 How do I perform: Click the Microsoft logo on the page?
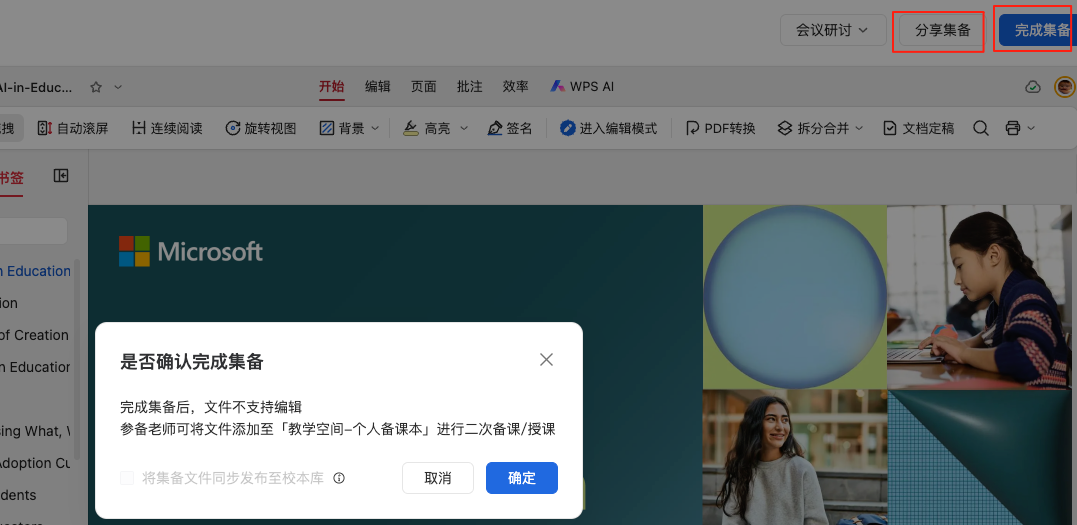pyautogui.click(x=190, y=252)
